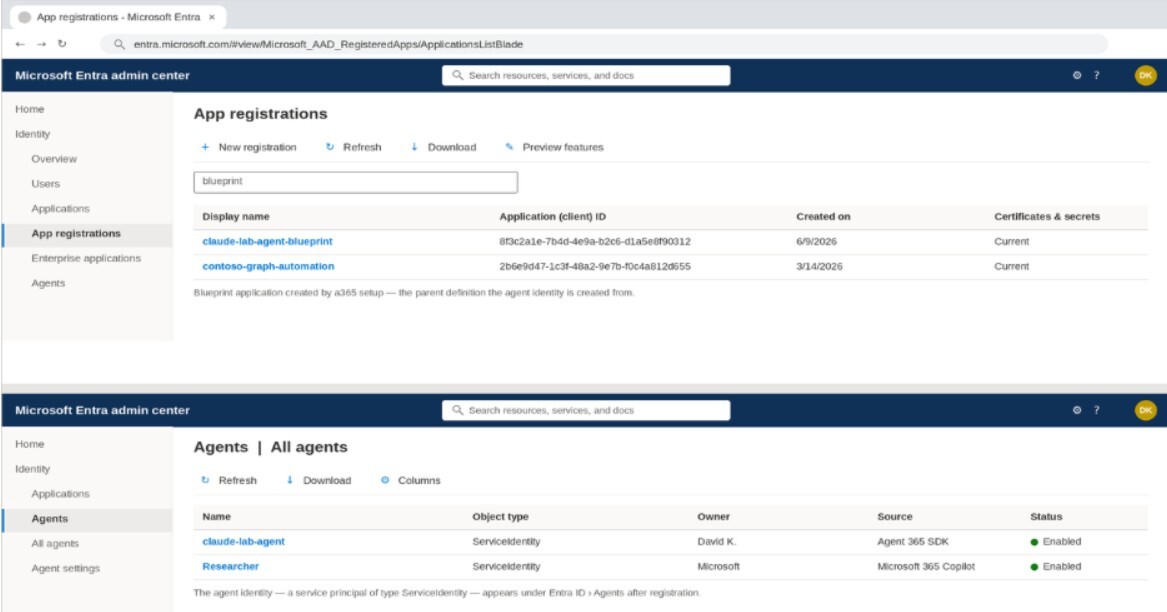Image resolution: width=1167 pixels, height=612 pixels.
Task: Open Enterprise applications in the sidebar
Action: pos(86,258)
